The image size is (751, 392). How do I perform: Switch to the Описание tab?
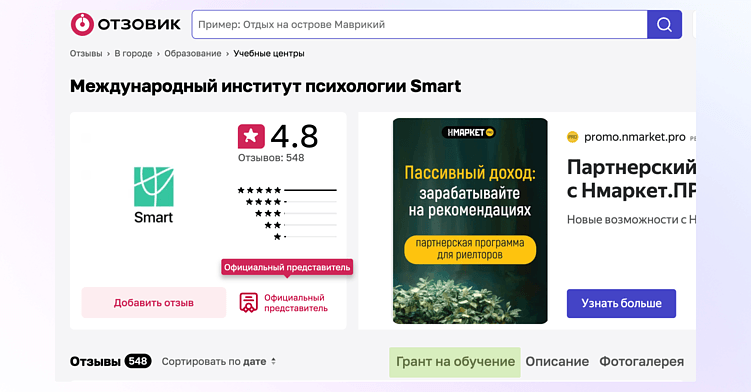[x=557, y=361]
